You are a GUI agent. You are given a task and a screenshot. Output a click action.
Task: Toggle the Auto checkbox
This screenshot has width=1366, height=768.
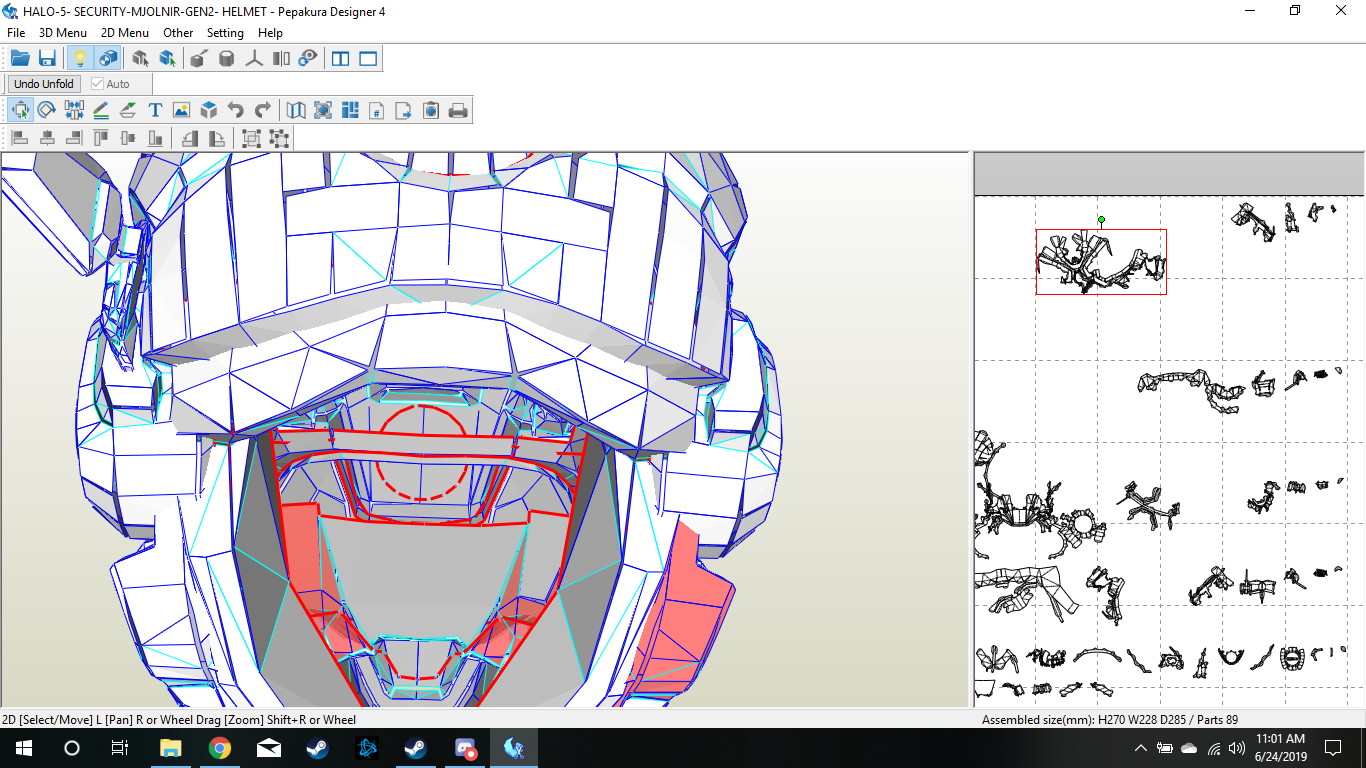pos(98,84)
